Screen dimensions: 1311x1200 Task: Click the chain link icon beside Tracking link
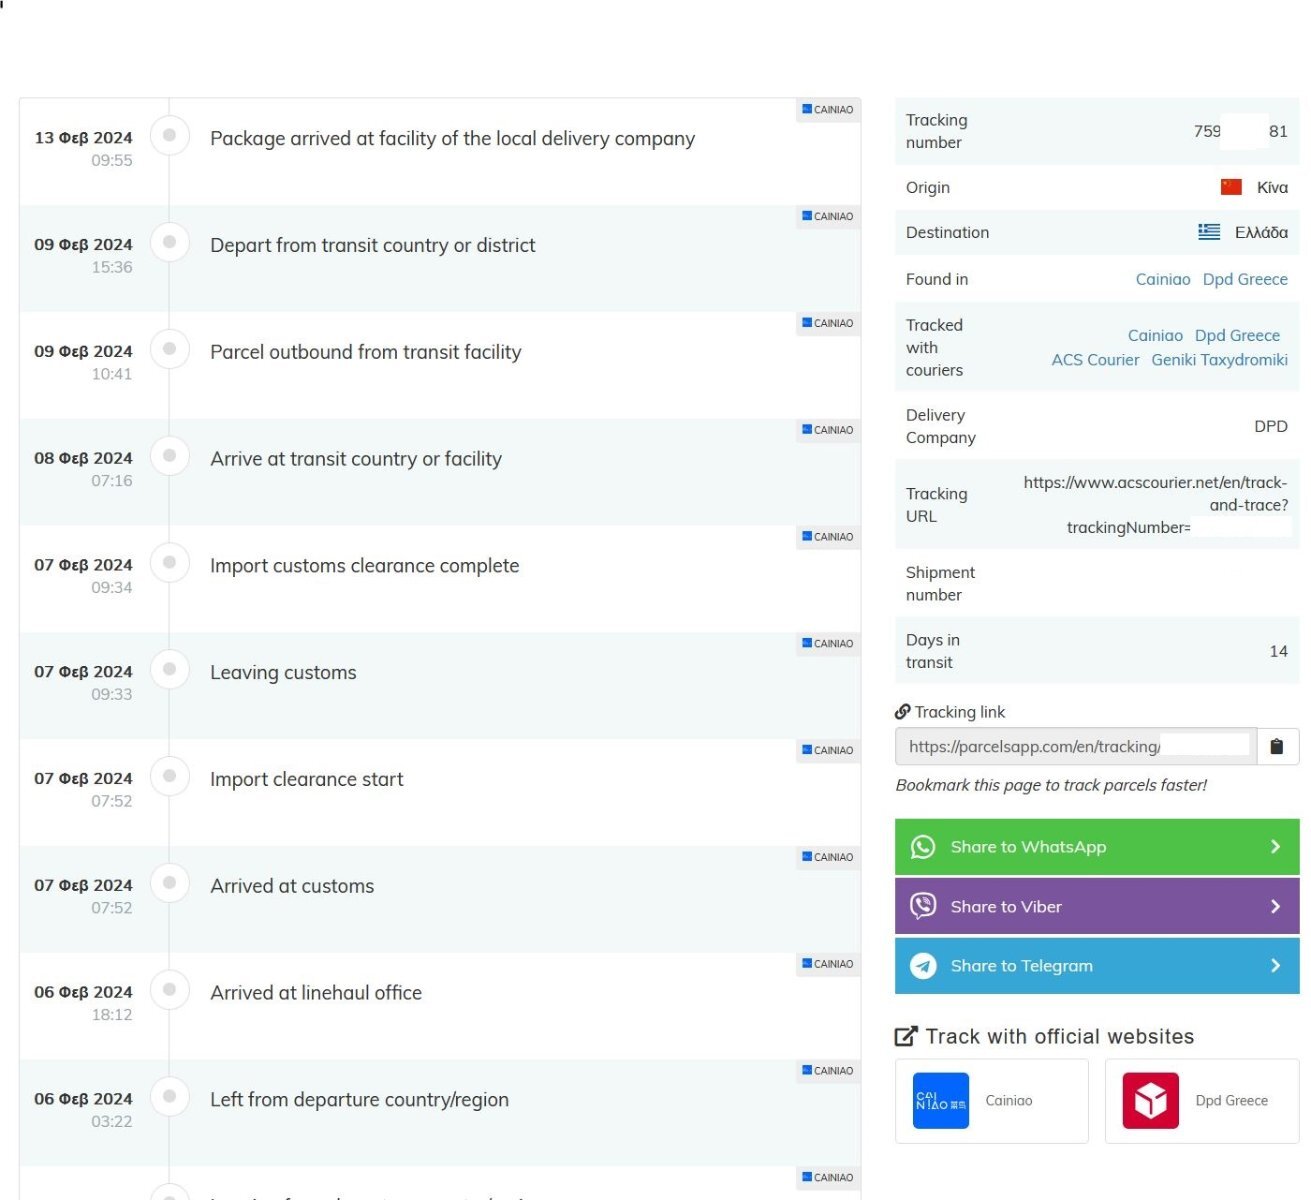[x=902, y=712]
